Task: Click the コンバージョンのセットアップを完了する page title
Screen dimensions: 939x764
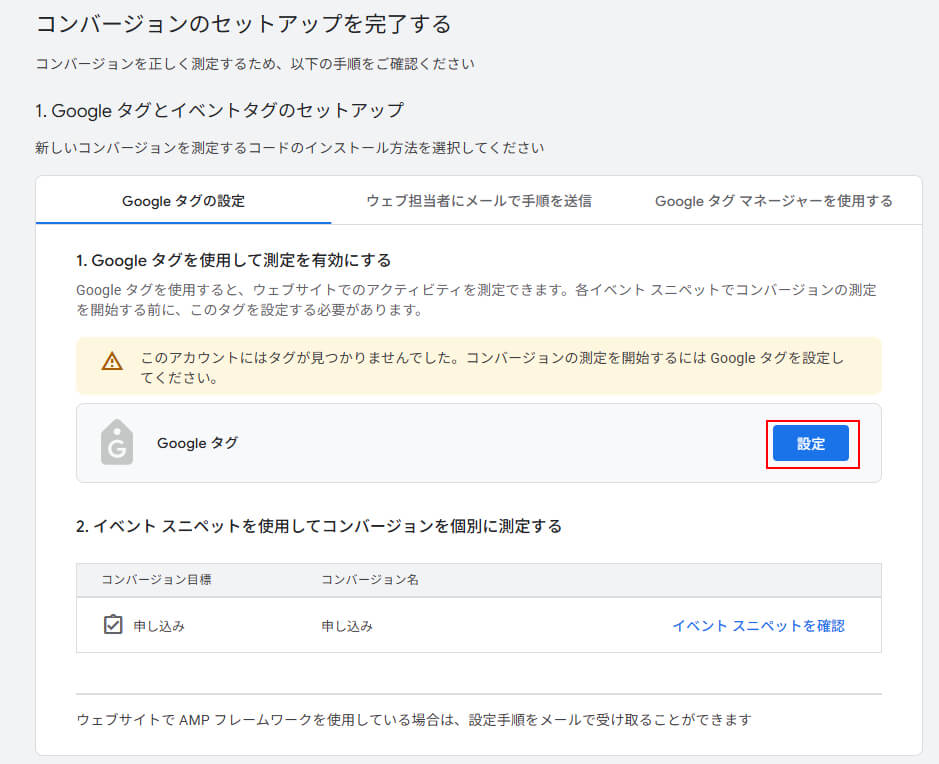Action: tap(243, 23)
